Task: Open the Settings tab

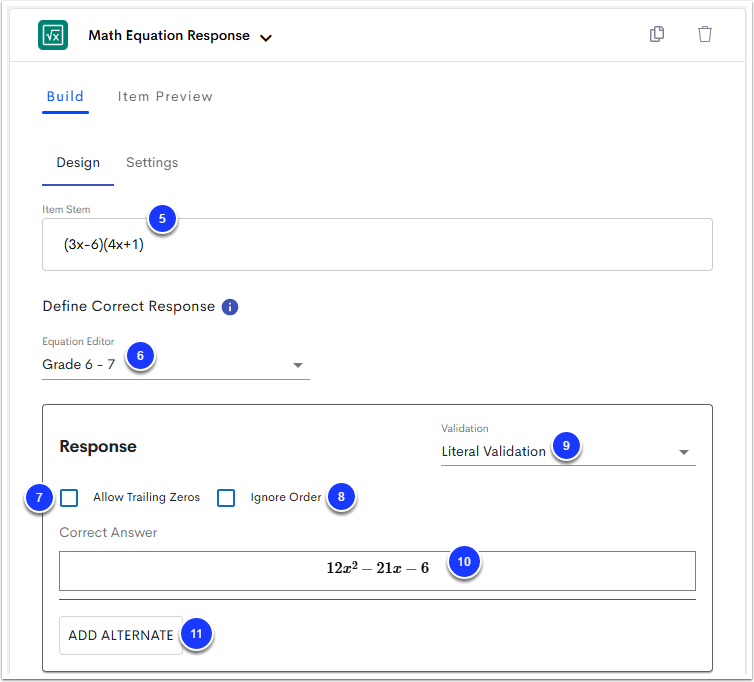Action: click(152, 163)
